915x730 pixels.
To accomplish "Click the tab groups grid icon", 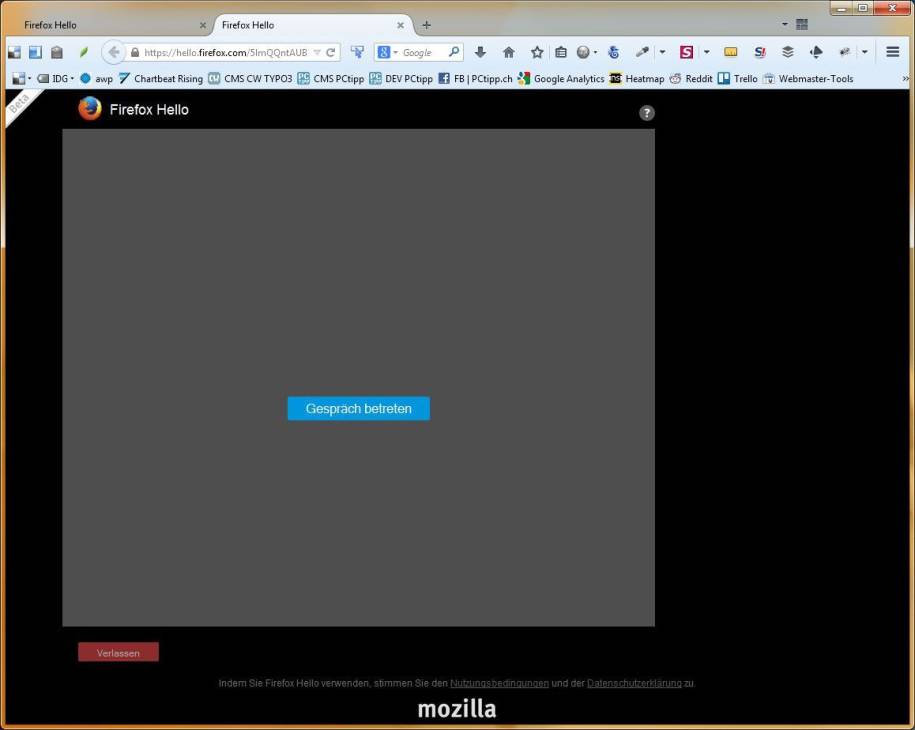I will [x=802, y=25].
